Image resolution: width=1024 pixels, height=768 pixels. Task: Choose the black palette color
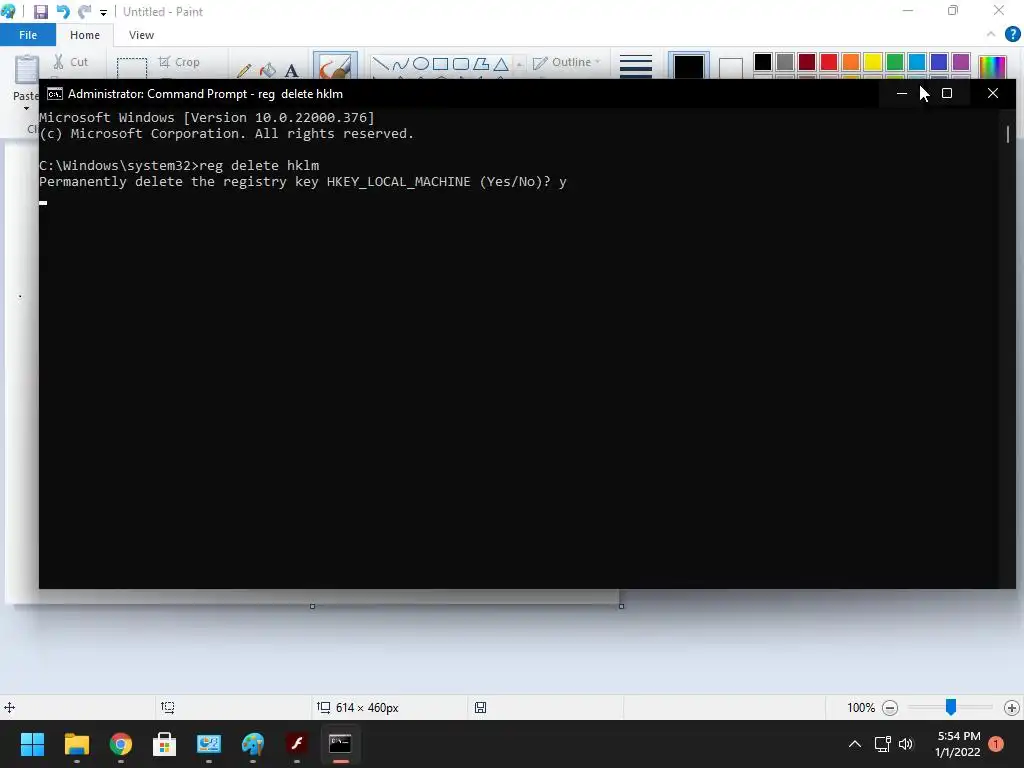(763, 62)
